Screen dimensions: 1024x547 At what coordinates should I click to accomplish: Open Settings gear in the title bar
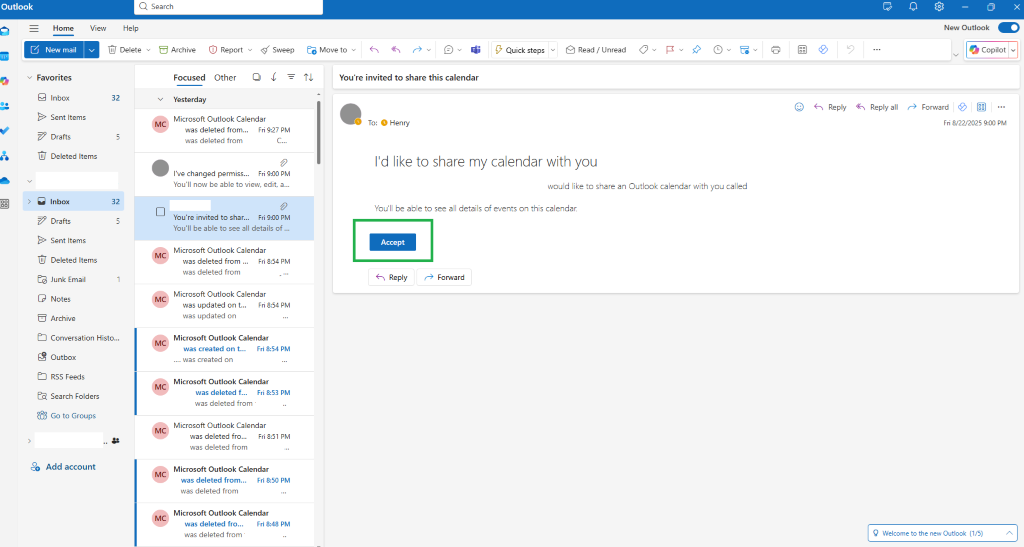[x=939, y=7]
